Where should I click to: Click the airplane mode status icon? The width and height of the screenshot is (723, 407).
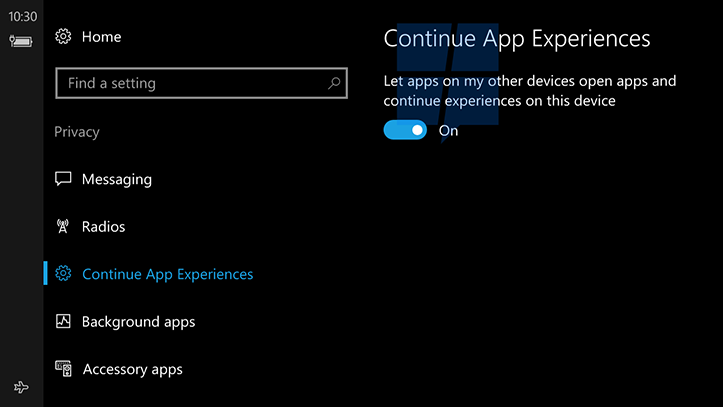(21, 387)
